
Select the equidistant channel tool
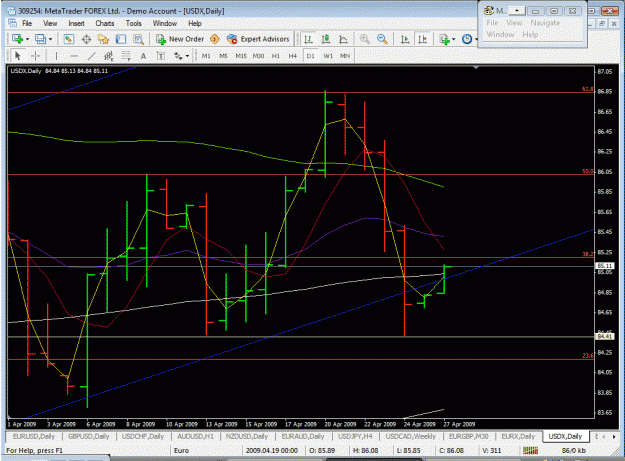coord(108,56)
